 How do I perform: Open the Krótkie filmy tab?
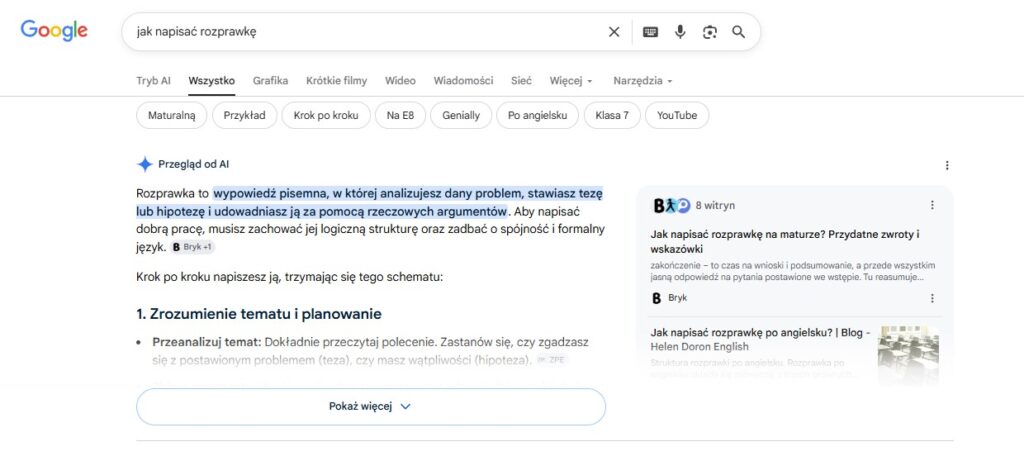(336, 81)
